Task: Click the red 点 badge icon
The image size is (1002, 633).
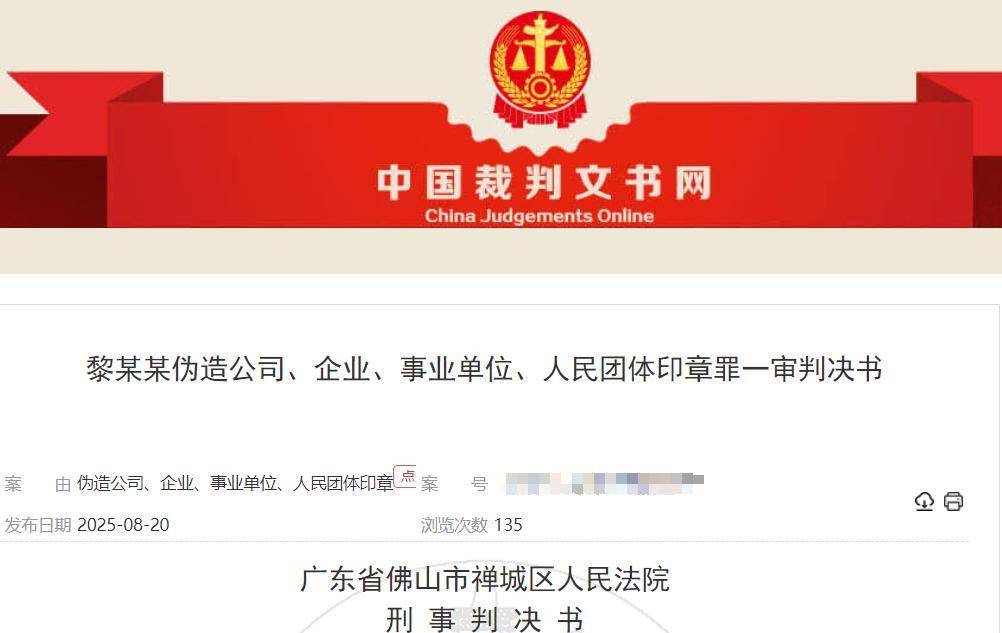Action: point(406,477)
